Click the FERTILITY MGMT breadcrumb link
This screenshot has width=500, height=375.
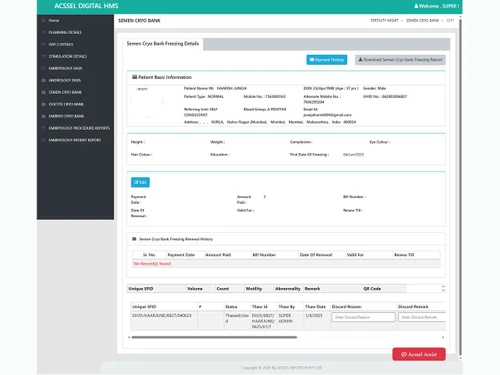click(384, 21)
